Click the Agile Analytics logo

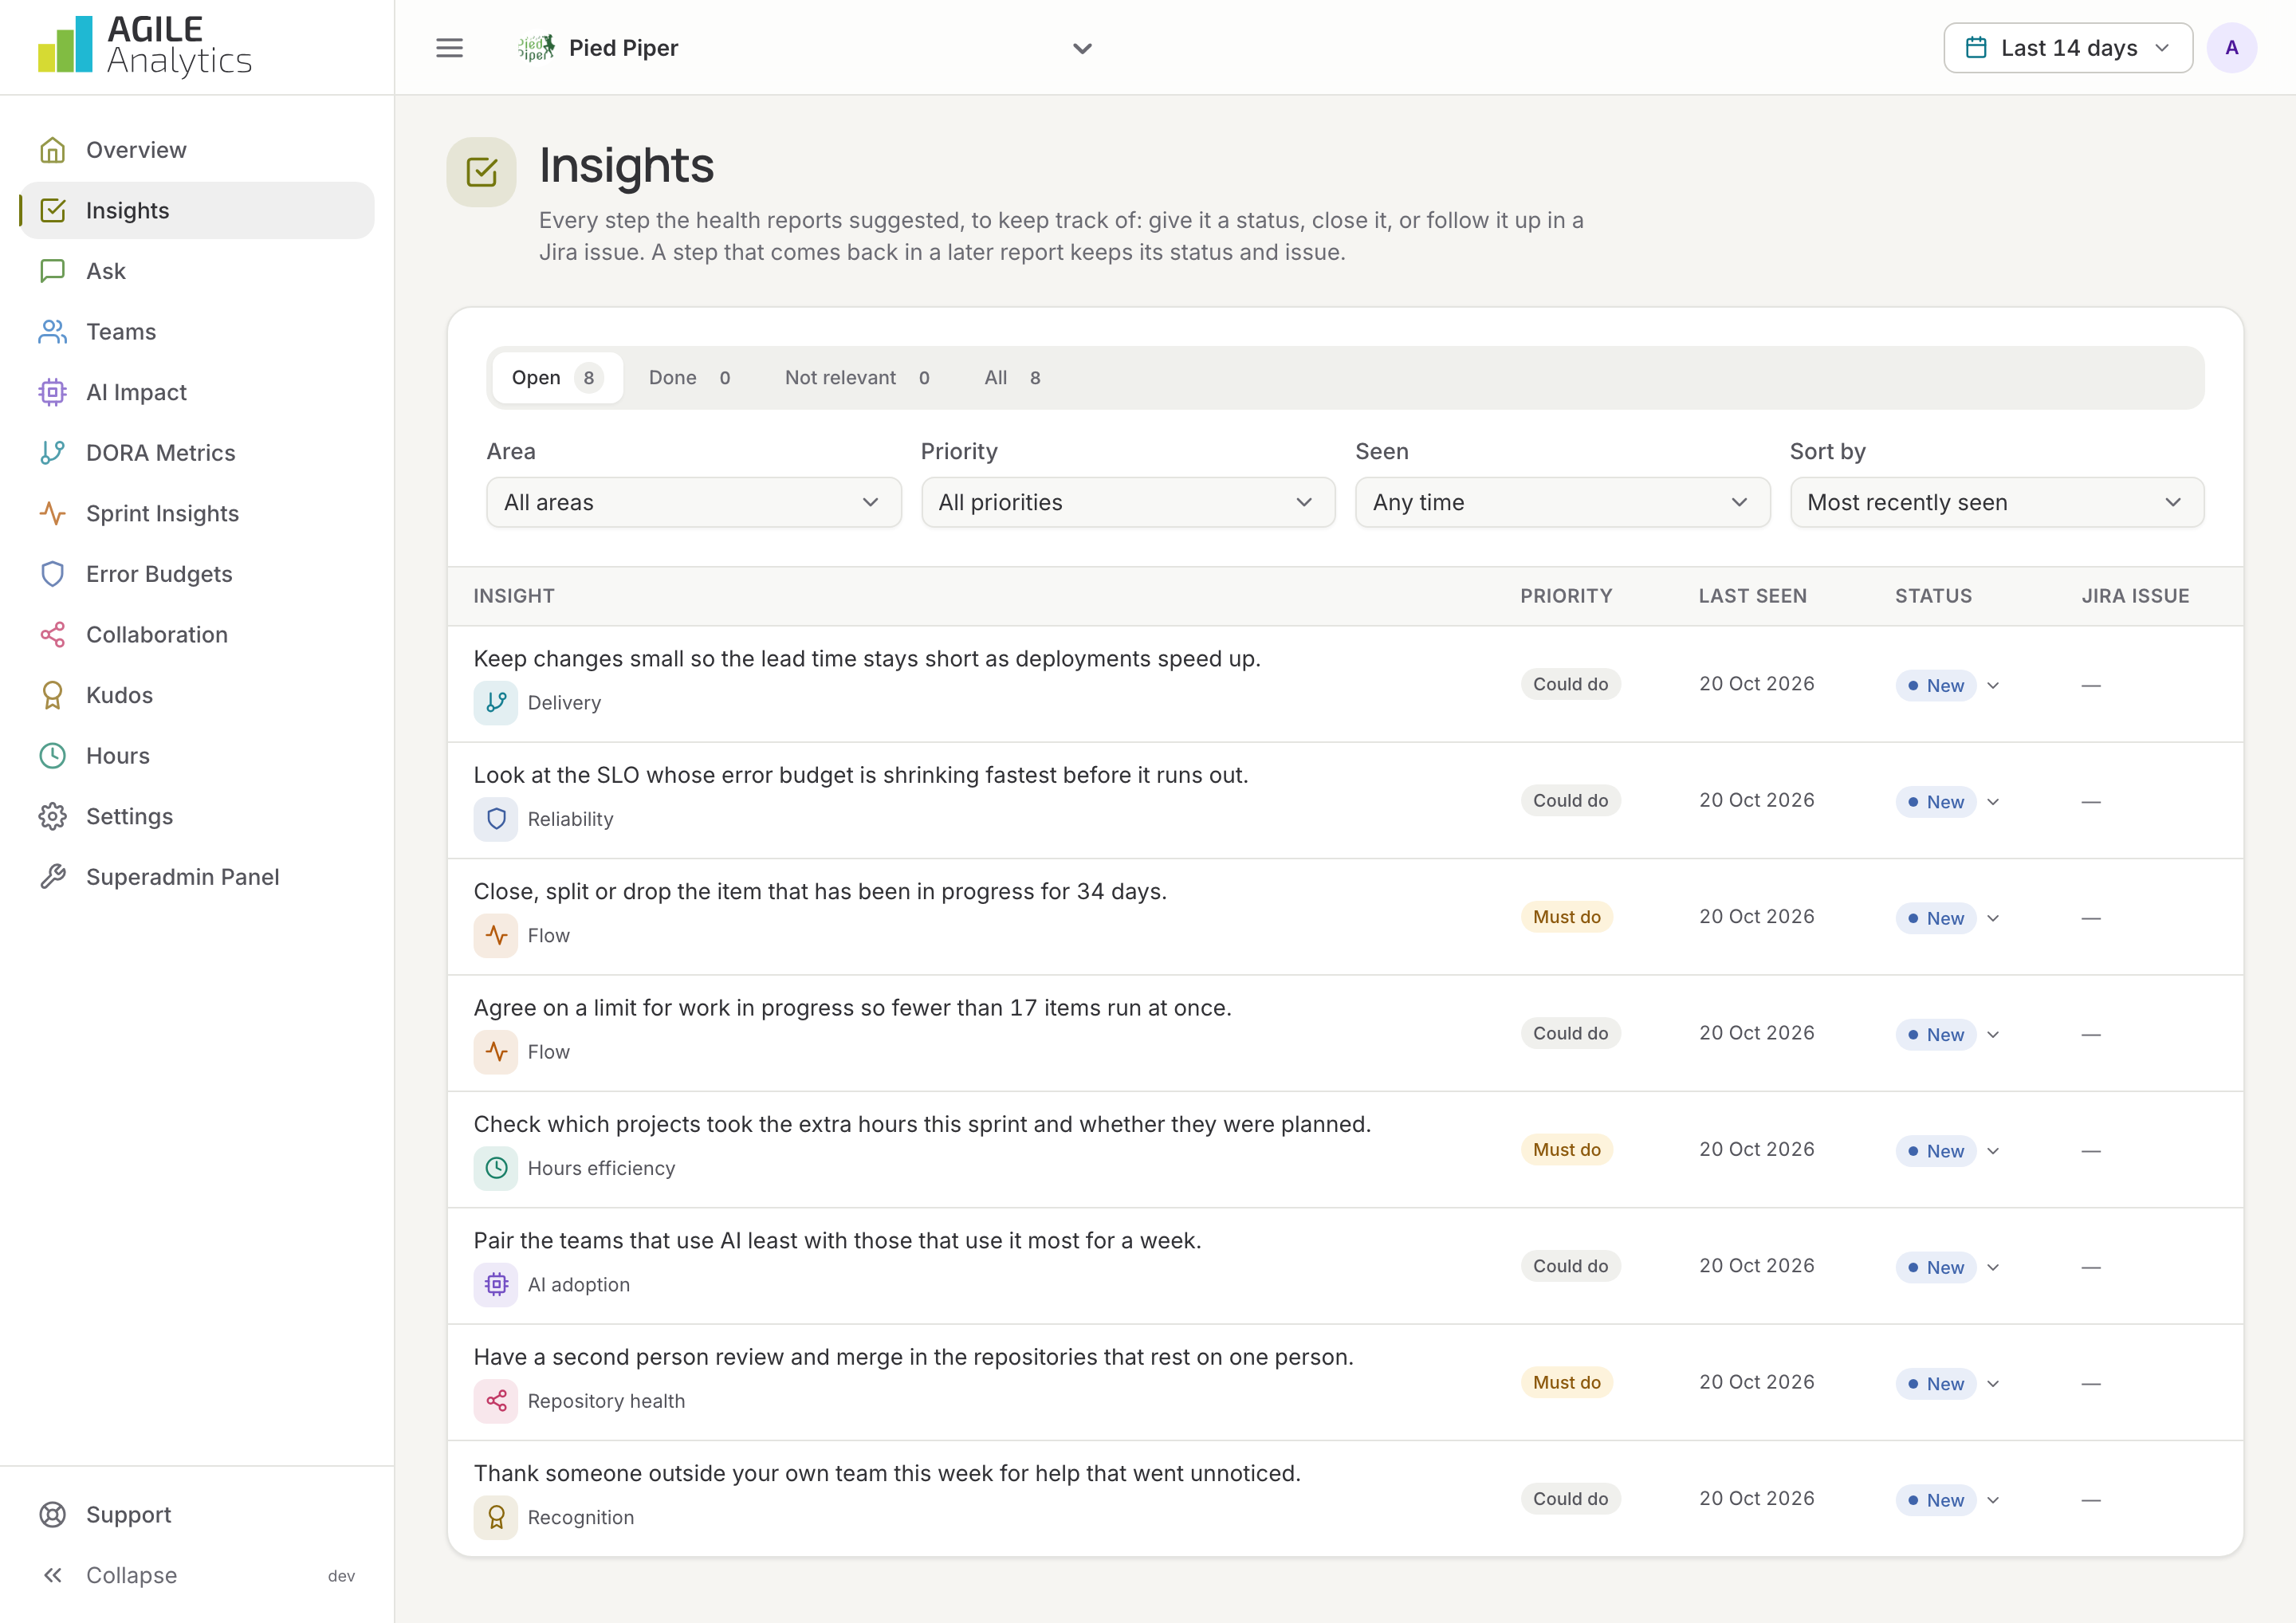pos(145,46)
